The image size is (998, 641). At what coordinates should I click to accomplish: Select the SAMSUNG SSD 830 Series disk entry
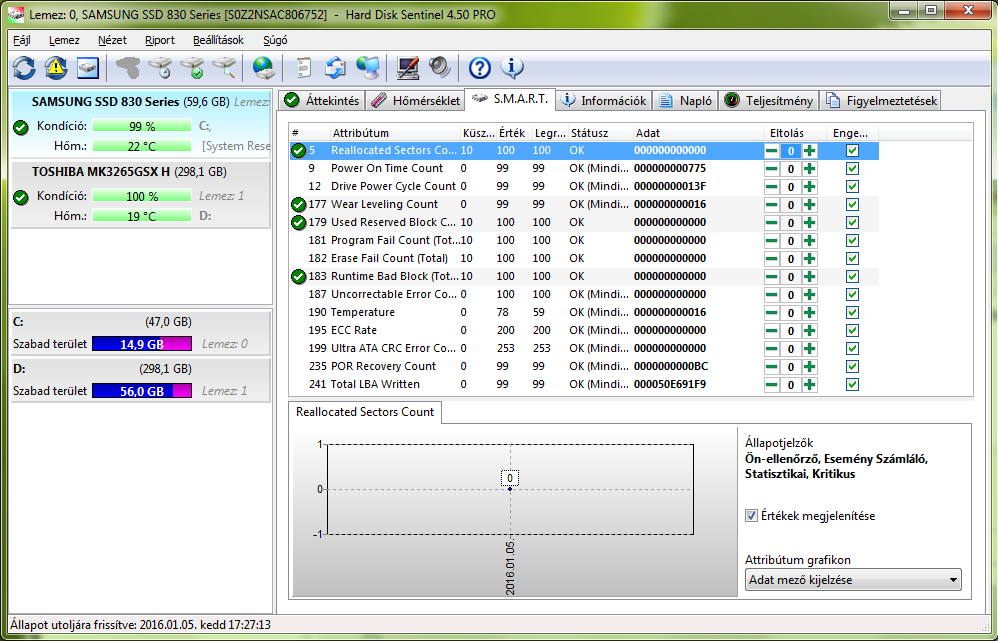[141, 124]
